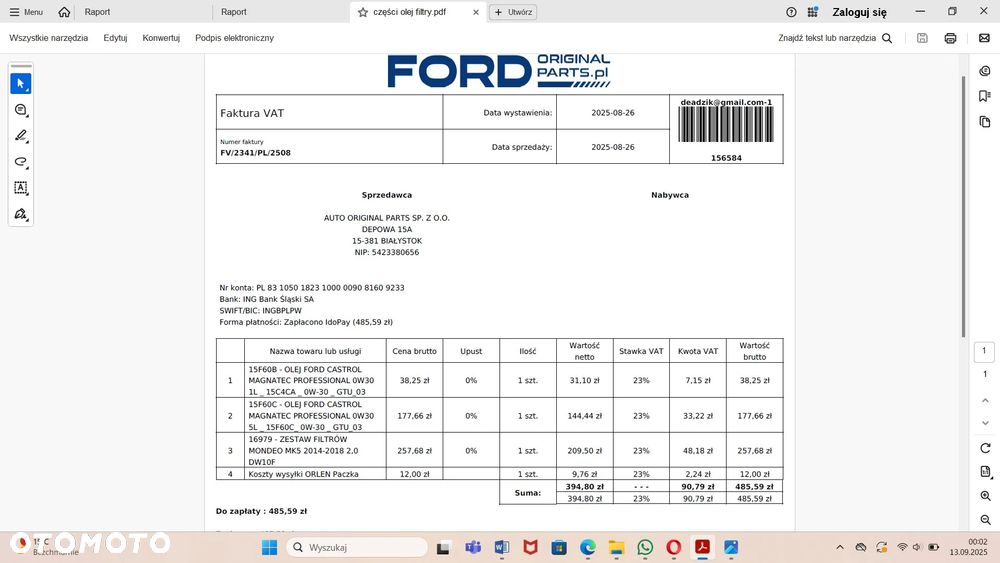Print the invoice with the printer icon
This screenshot has height=563, width=1000.
(x=950, y=38)
